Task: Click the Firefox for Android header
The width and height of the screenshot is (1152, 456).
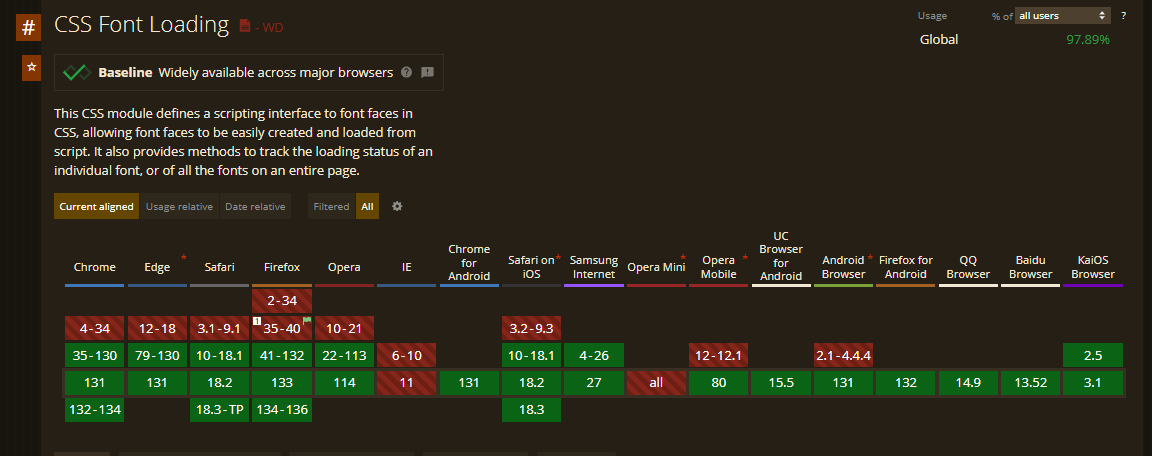Action: [906, 267]
